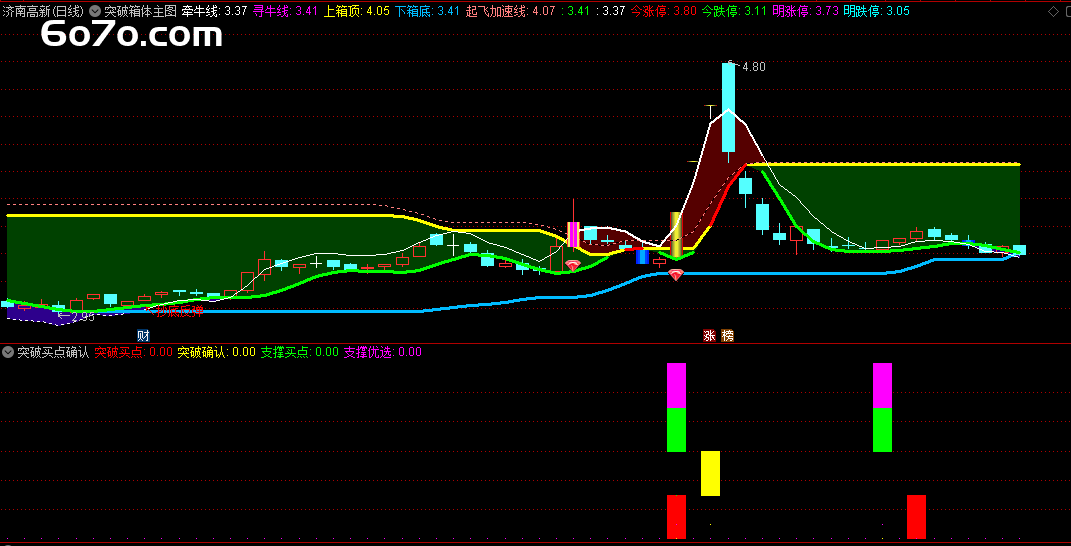1071x546 pixels.
Task: Click the red gem signal under pink striped bar
Action: (572, 265)
